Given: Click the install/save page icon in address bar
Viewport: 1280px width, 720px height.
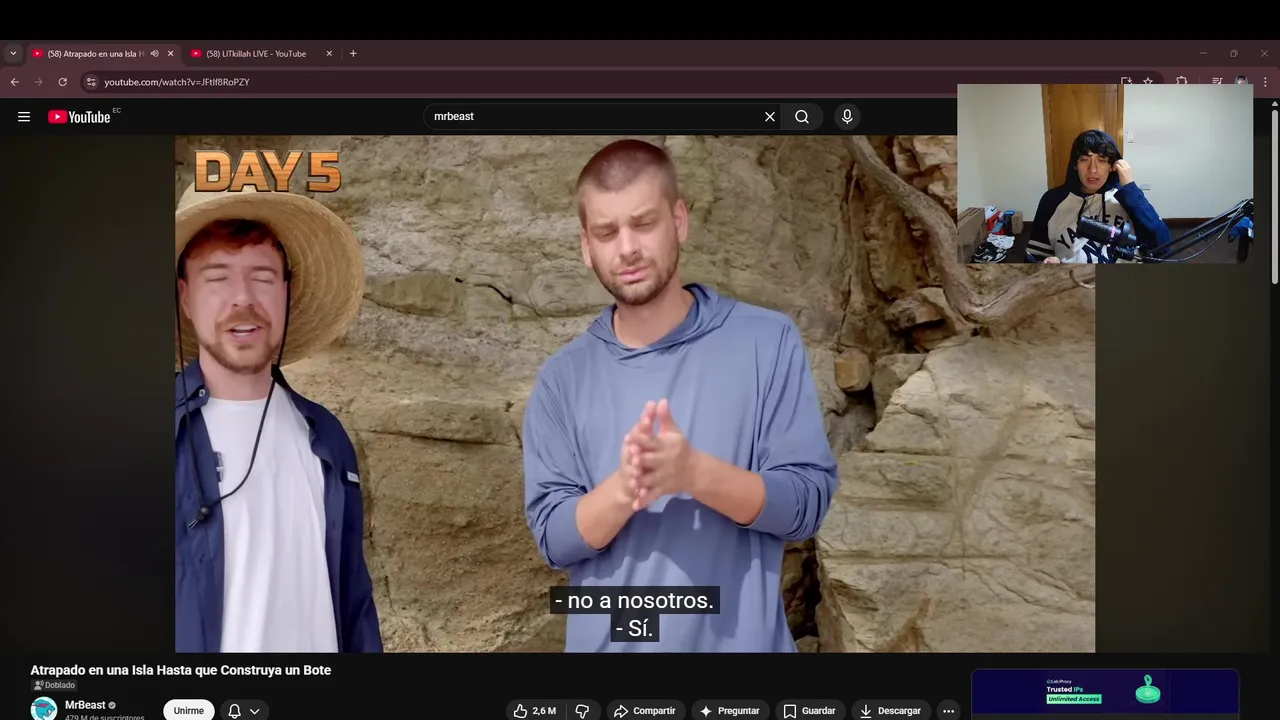Looking at the screenshot, I should (1126, 82).
